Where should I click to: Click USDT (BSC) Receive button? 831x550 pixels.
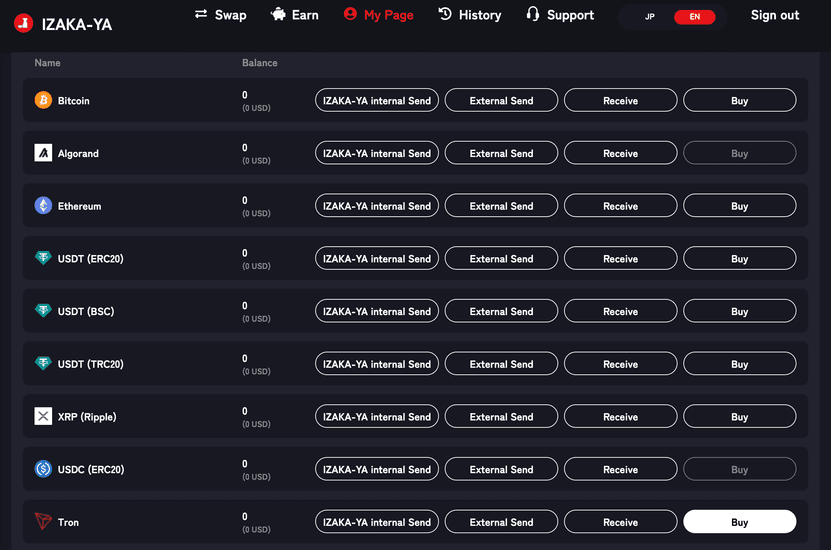click(x=621, y=311)
